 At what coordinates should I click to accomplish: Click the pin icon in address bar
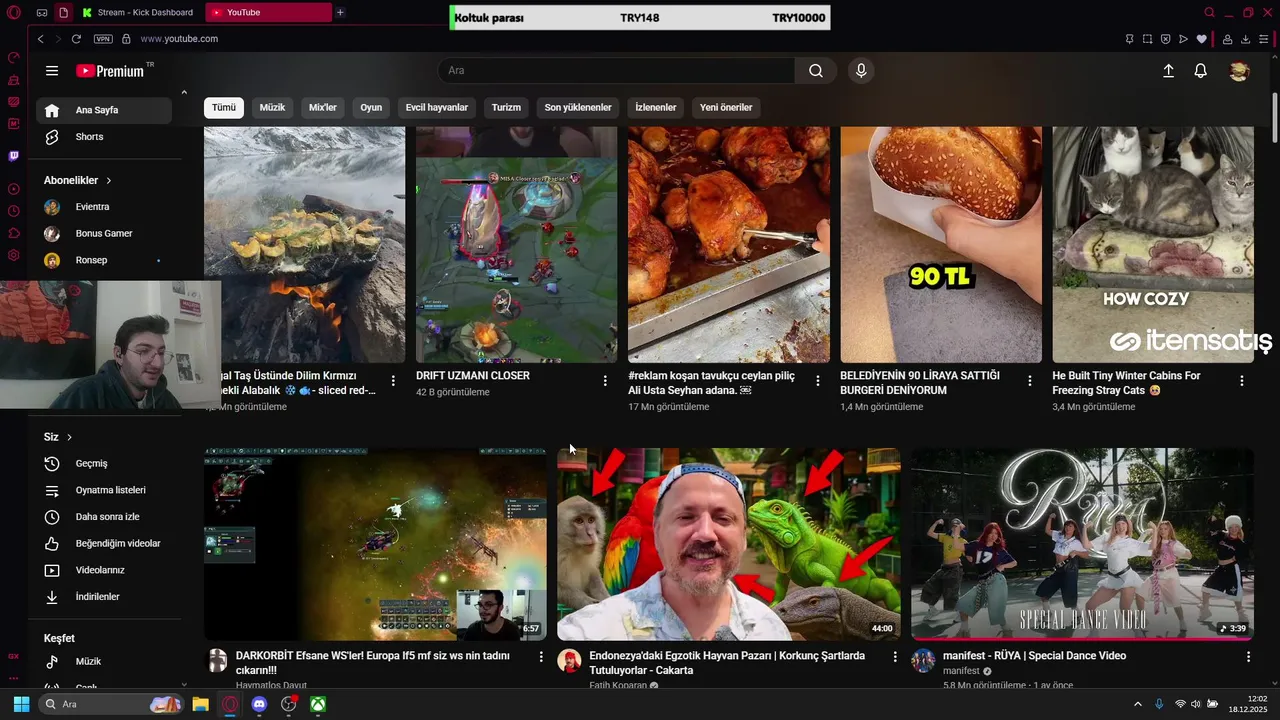tap(1129, 39)
